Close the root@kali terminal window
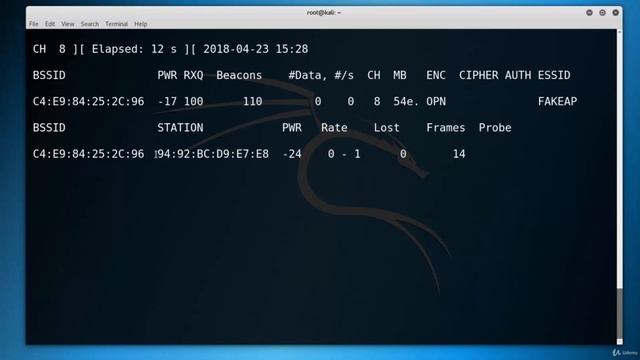 coord(616,13)
